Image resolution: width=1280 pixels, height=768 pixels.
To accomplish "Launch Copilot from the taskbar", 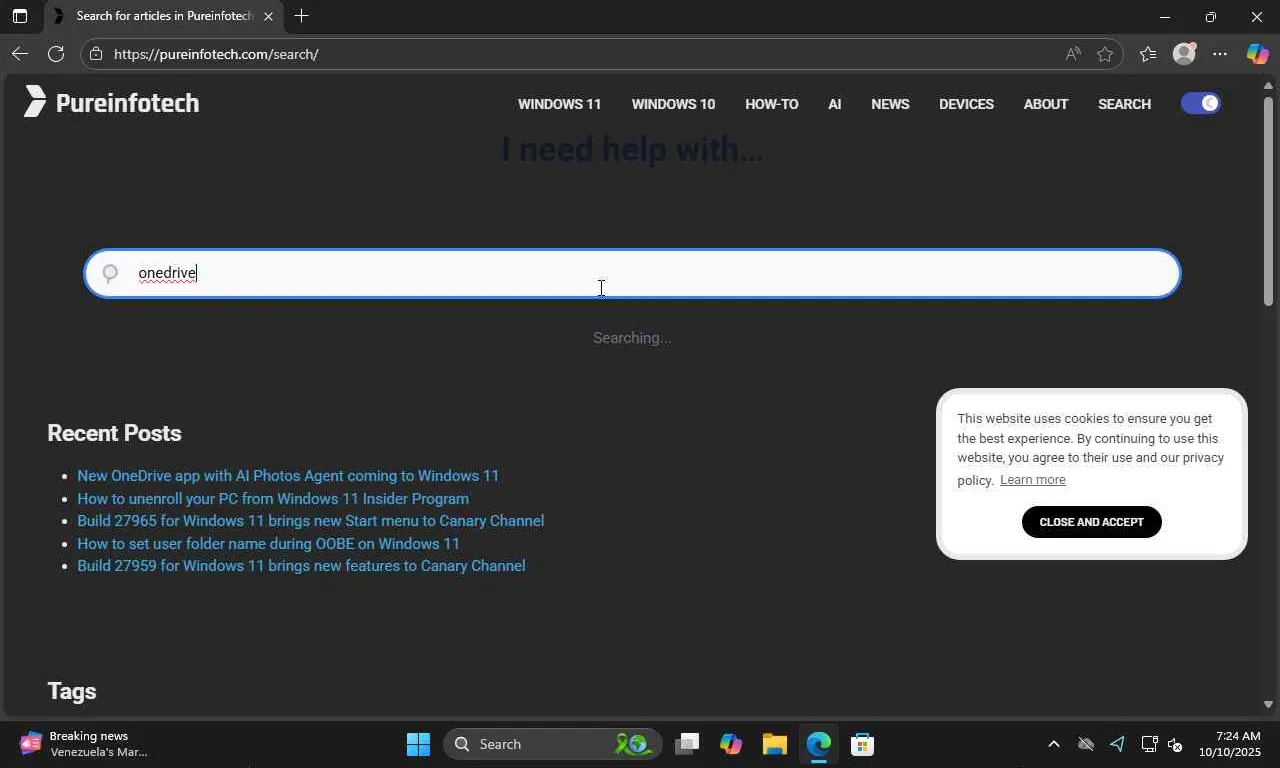I will click(x=731, y=744).
